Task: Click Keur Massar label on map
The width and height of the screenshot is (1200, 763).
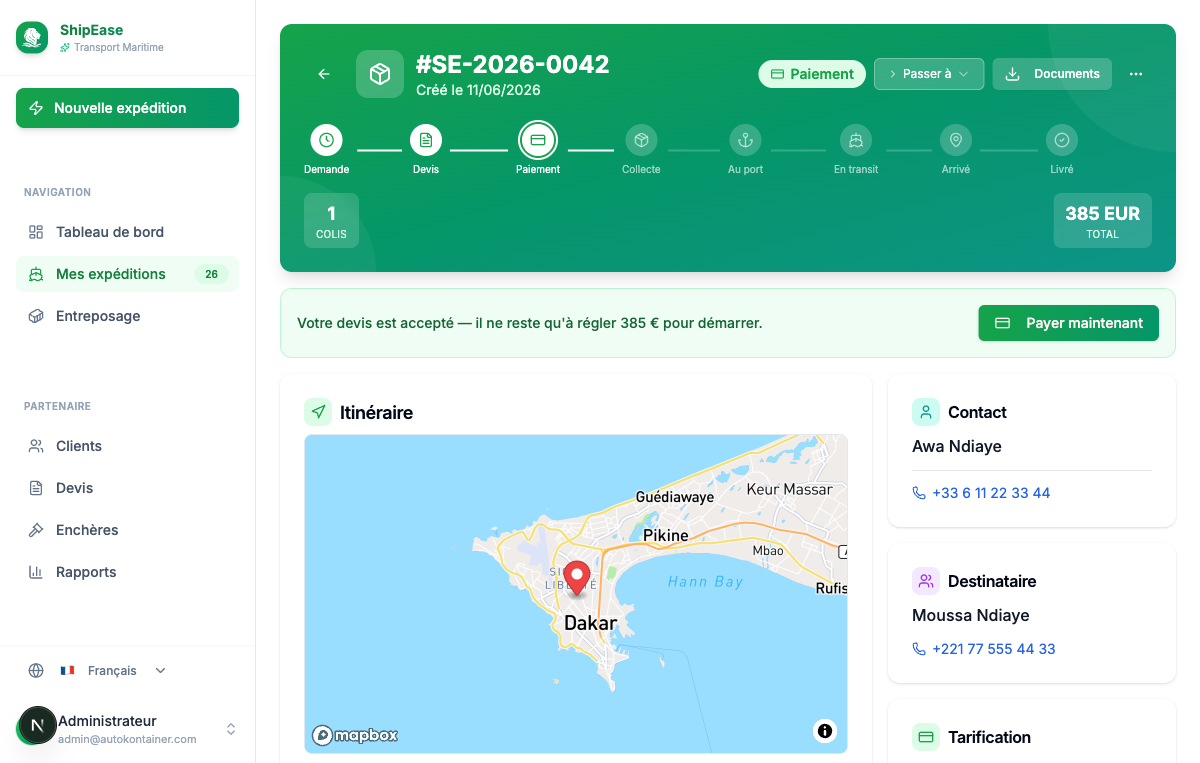Action: 790,489
